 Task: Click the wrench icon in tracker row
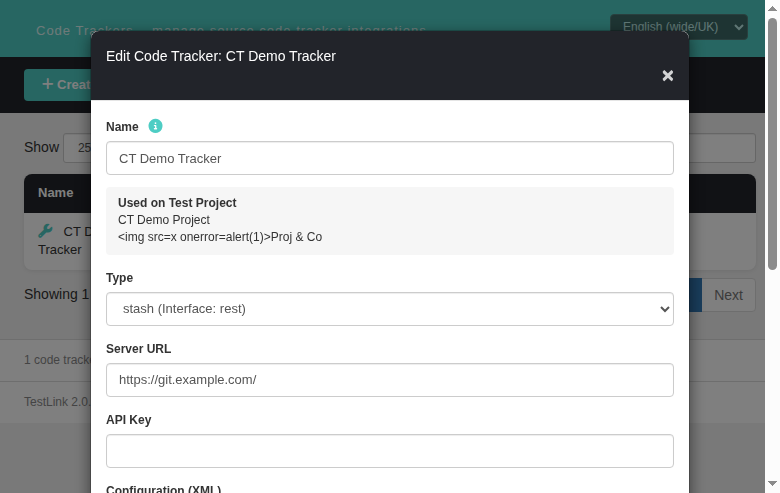click(45, 231)
